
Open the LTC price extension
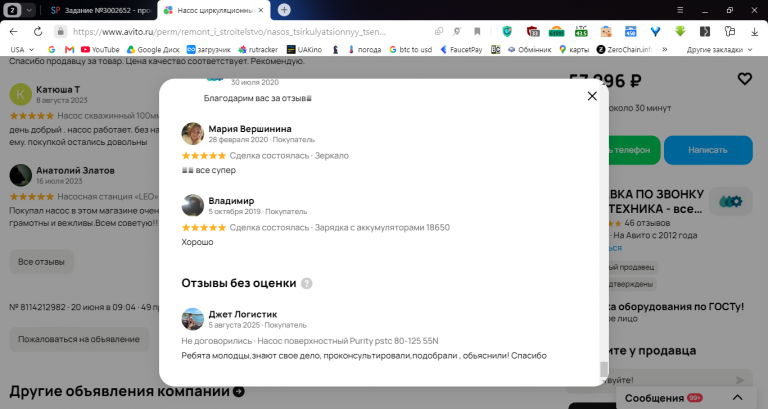click(x=581, y=31)
